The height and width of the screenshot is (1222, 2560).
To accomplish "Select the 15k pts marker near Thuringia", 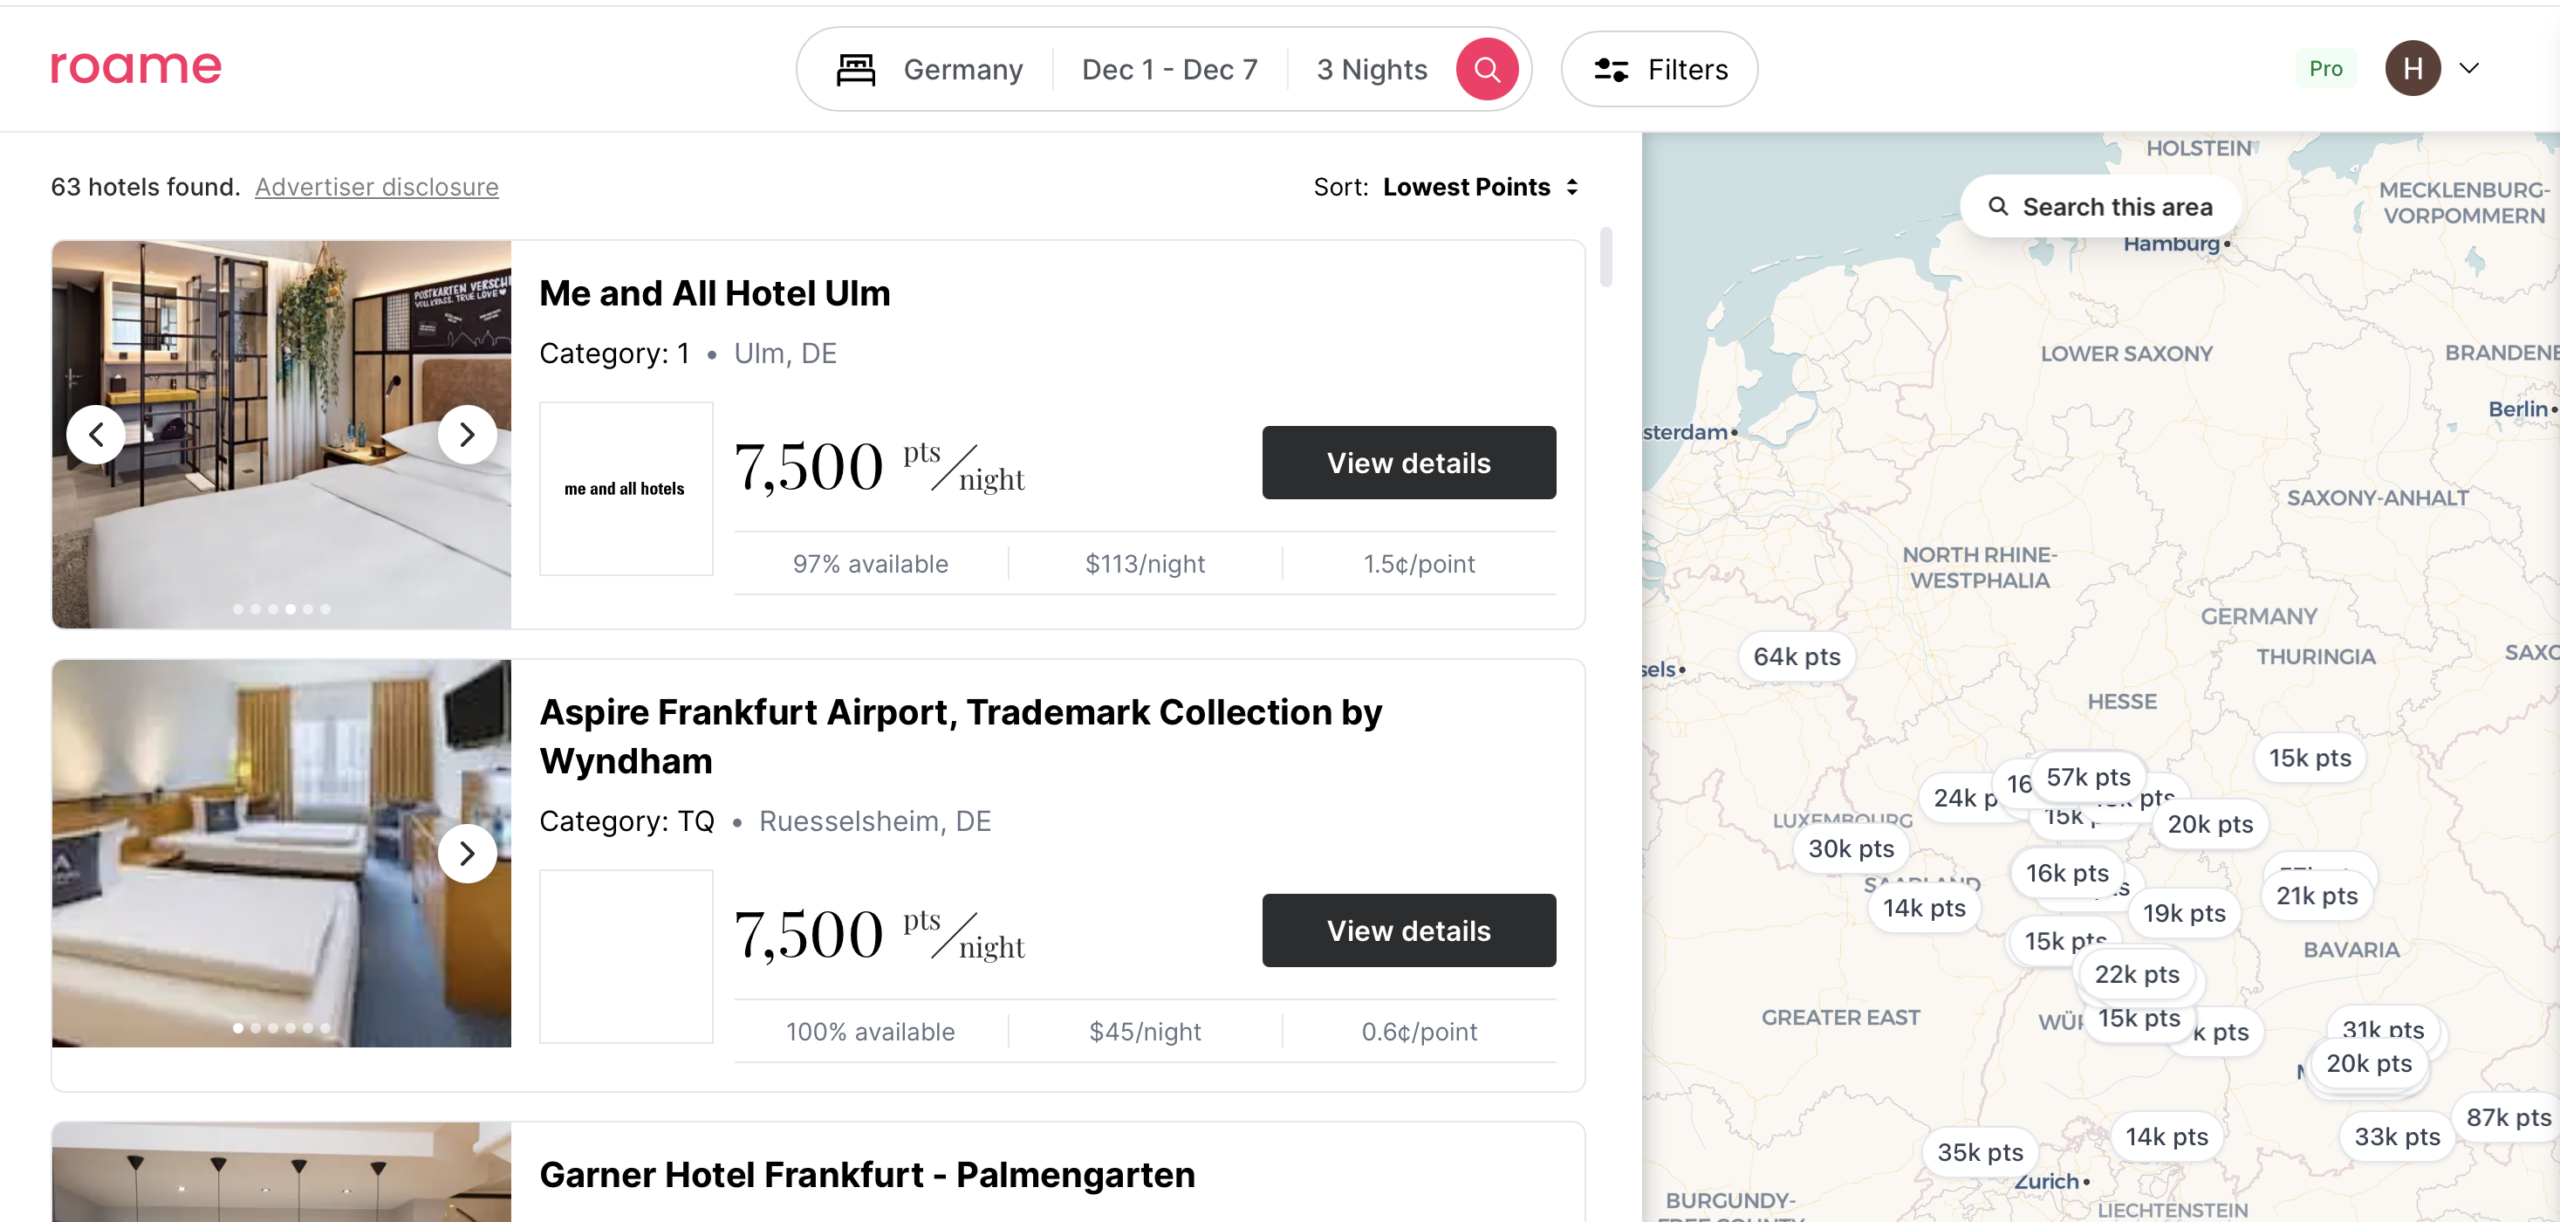I will coord(2309,758).
